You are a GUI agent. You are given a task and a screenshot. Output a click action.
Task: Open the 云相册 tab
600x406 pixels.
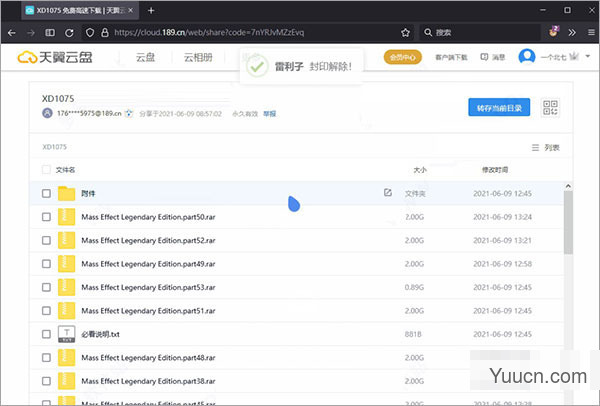click(x=198, y=57)
